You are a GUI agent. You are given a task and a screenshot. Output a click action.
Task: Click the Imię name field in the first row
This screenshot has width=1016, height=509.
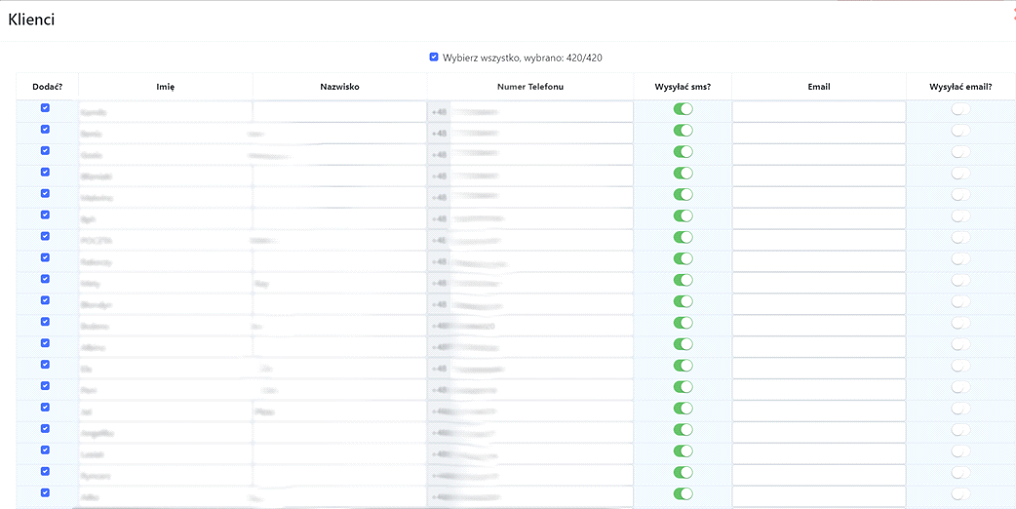tap(165, 112)
